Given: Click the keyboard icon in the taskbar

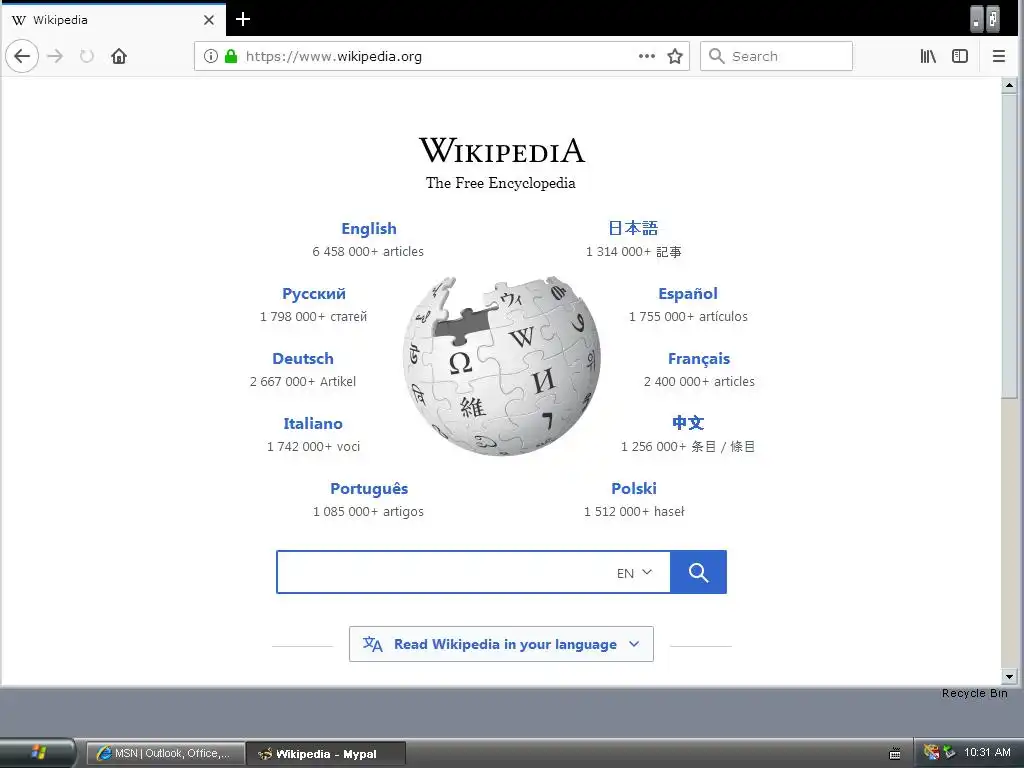Looking at the screenshot, I should (x=895, y=754).
